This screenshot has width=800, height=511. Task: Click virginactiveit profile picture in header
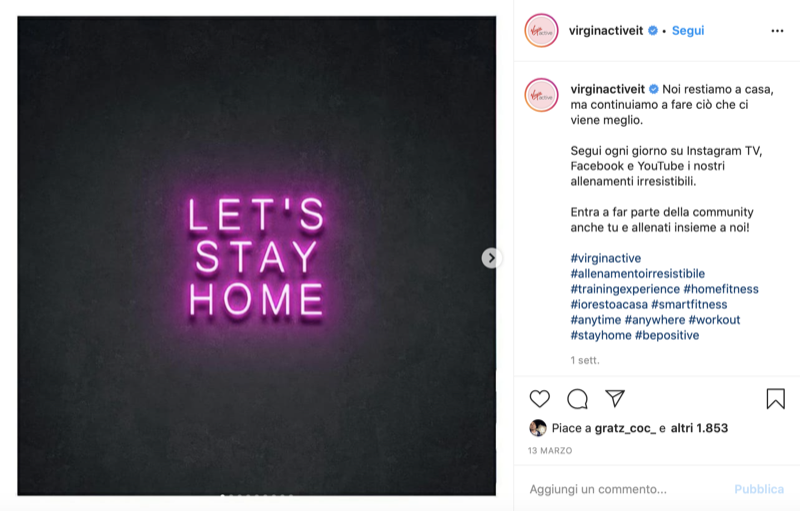tap(541, 31)
